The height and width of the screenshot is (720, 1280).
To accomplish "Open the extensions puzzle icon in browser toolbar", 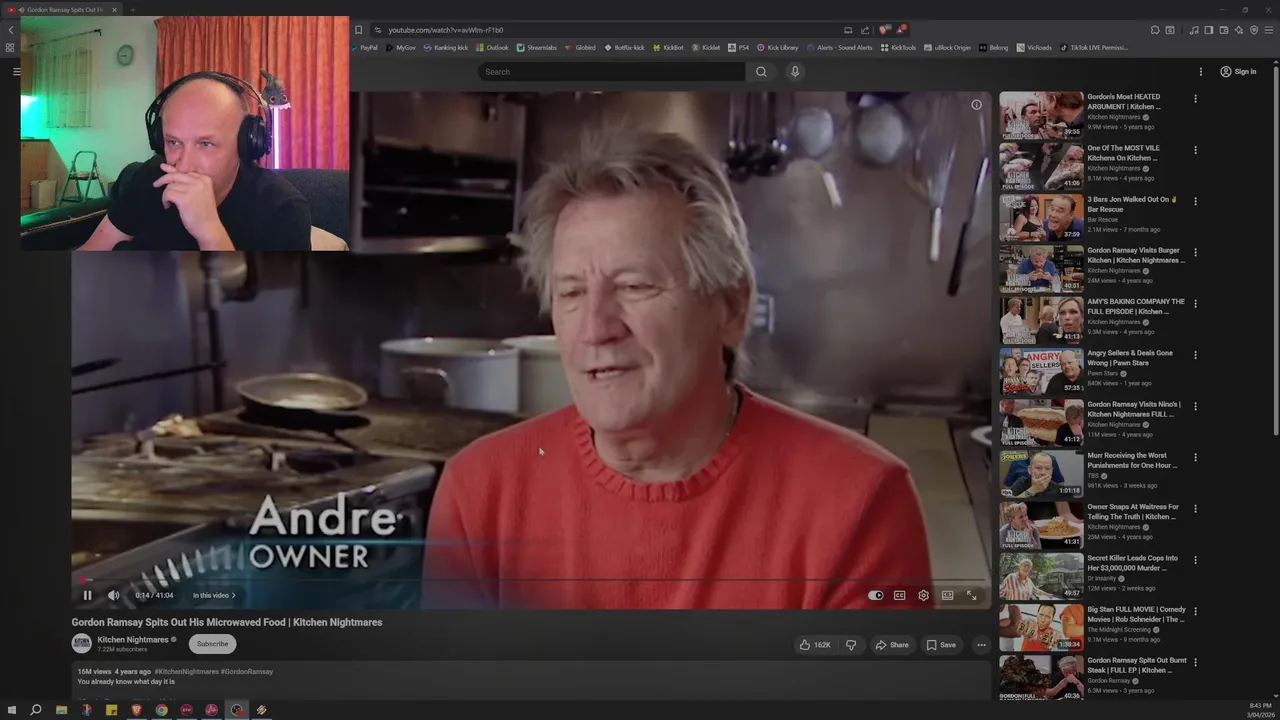I will pyautogui.click(x=1154, y=30).
